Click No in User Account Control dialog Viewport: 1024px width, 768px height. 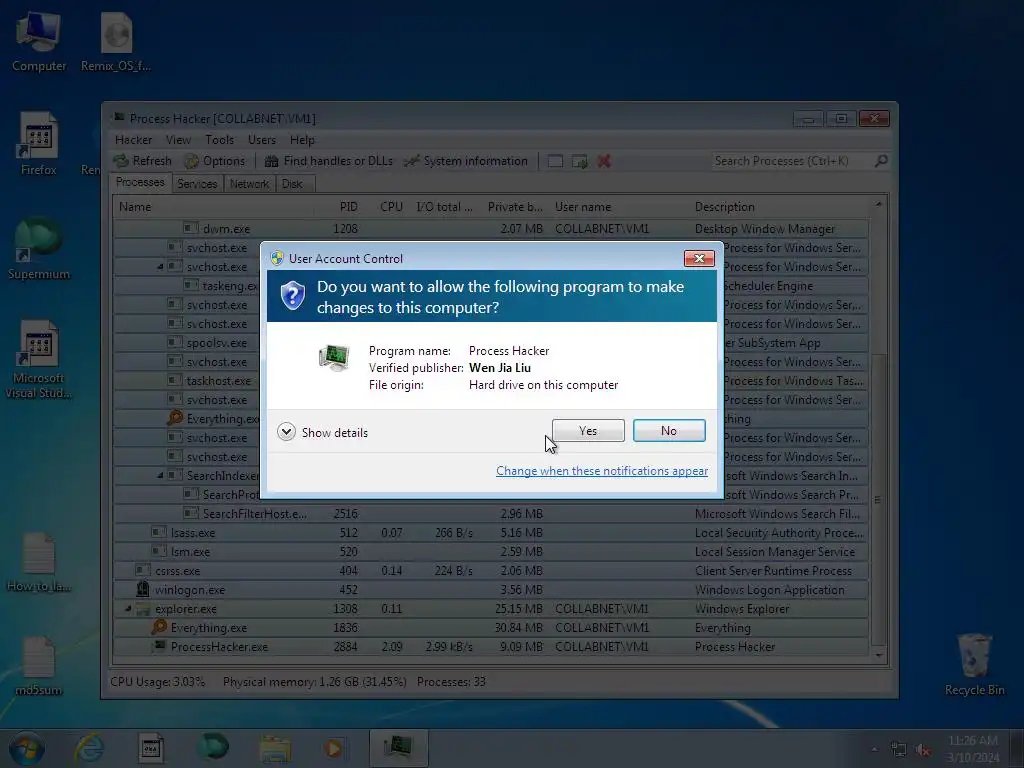(x=669, y=430)
